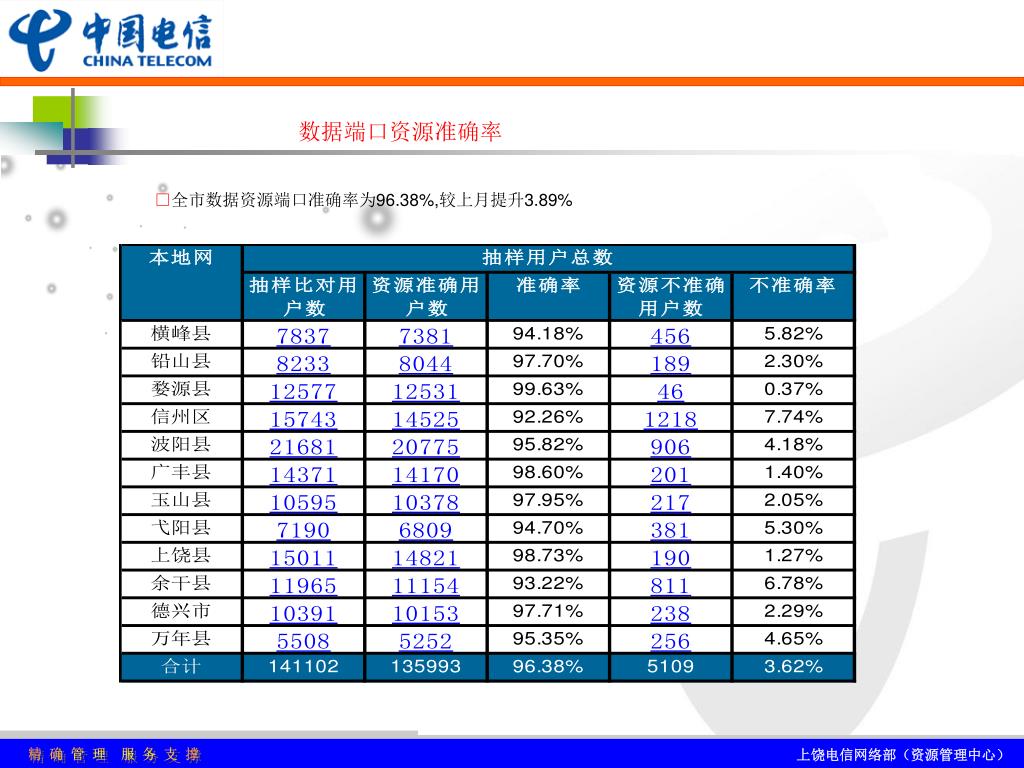Open link 381 in 弋阳县 row
The height and width of the screenshot is (768, 1024).
tap(670, 530)
